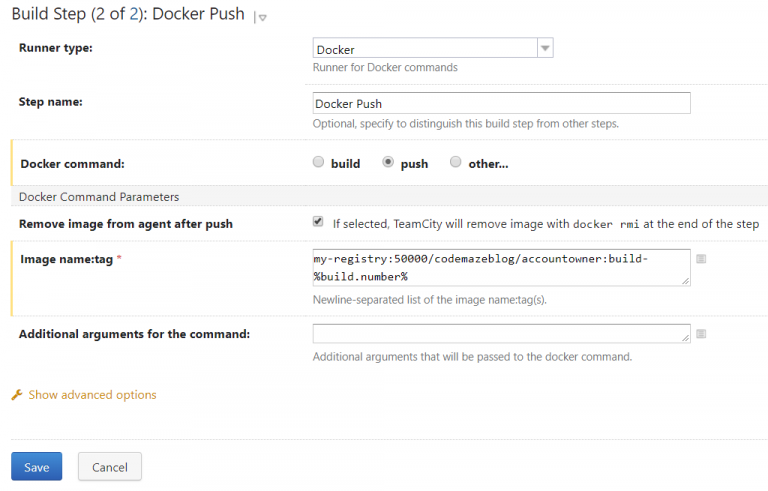The image size is (768, 491).
Task: Click the Additional arguments input field
Action: pos(501,333)
